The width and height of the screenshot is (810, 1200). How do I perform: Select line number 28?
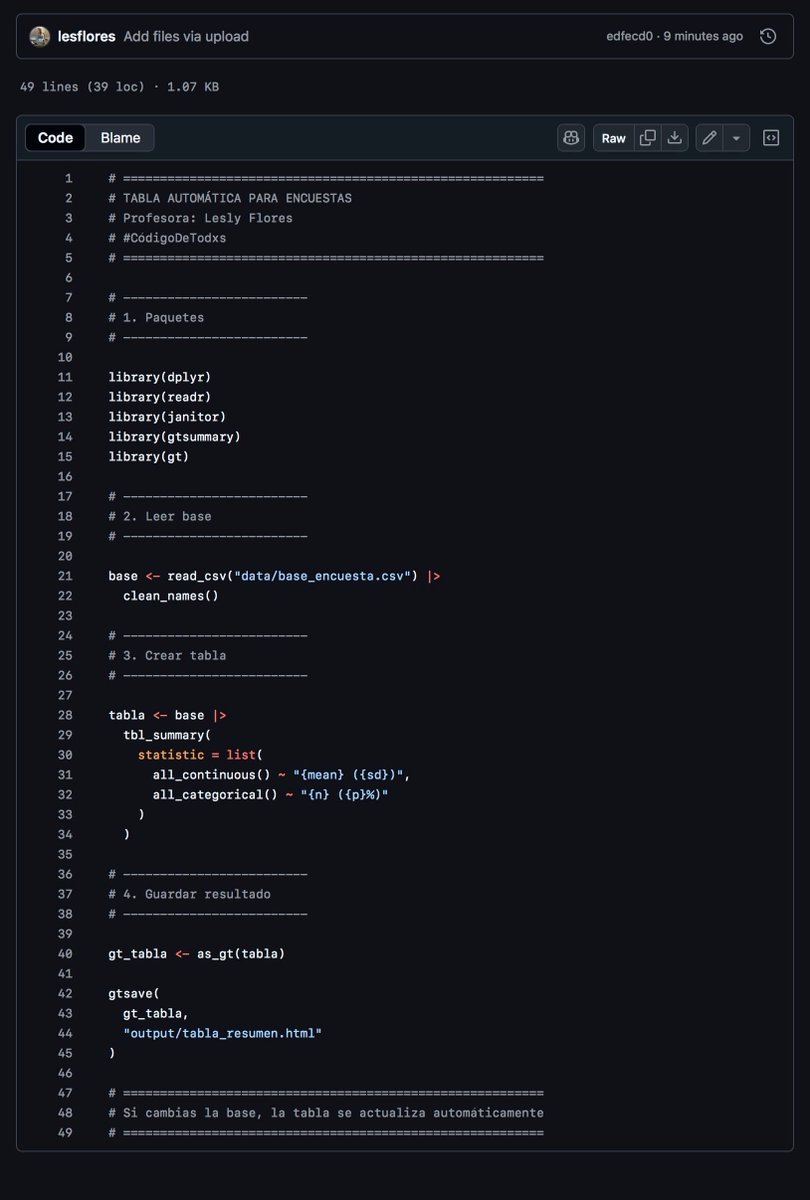65,715
